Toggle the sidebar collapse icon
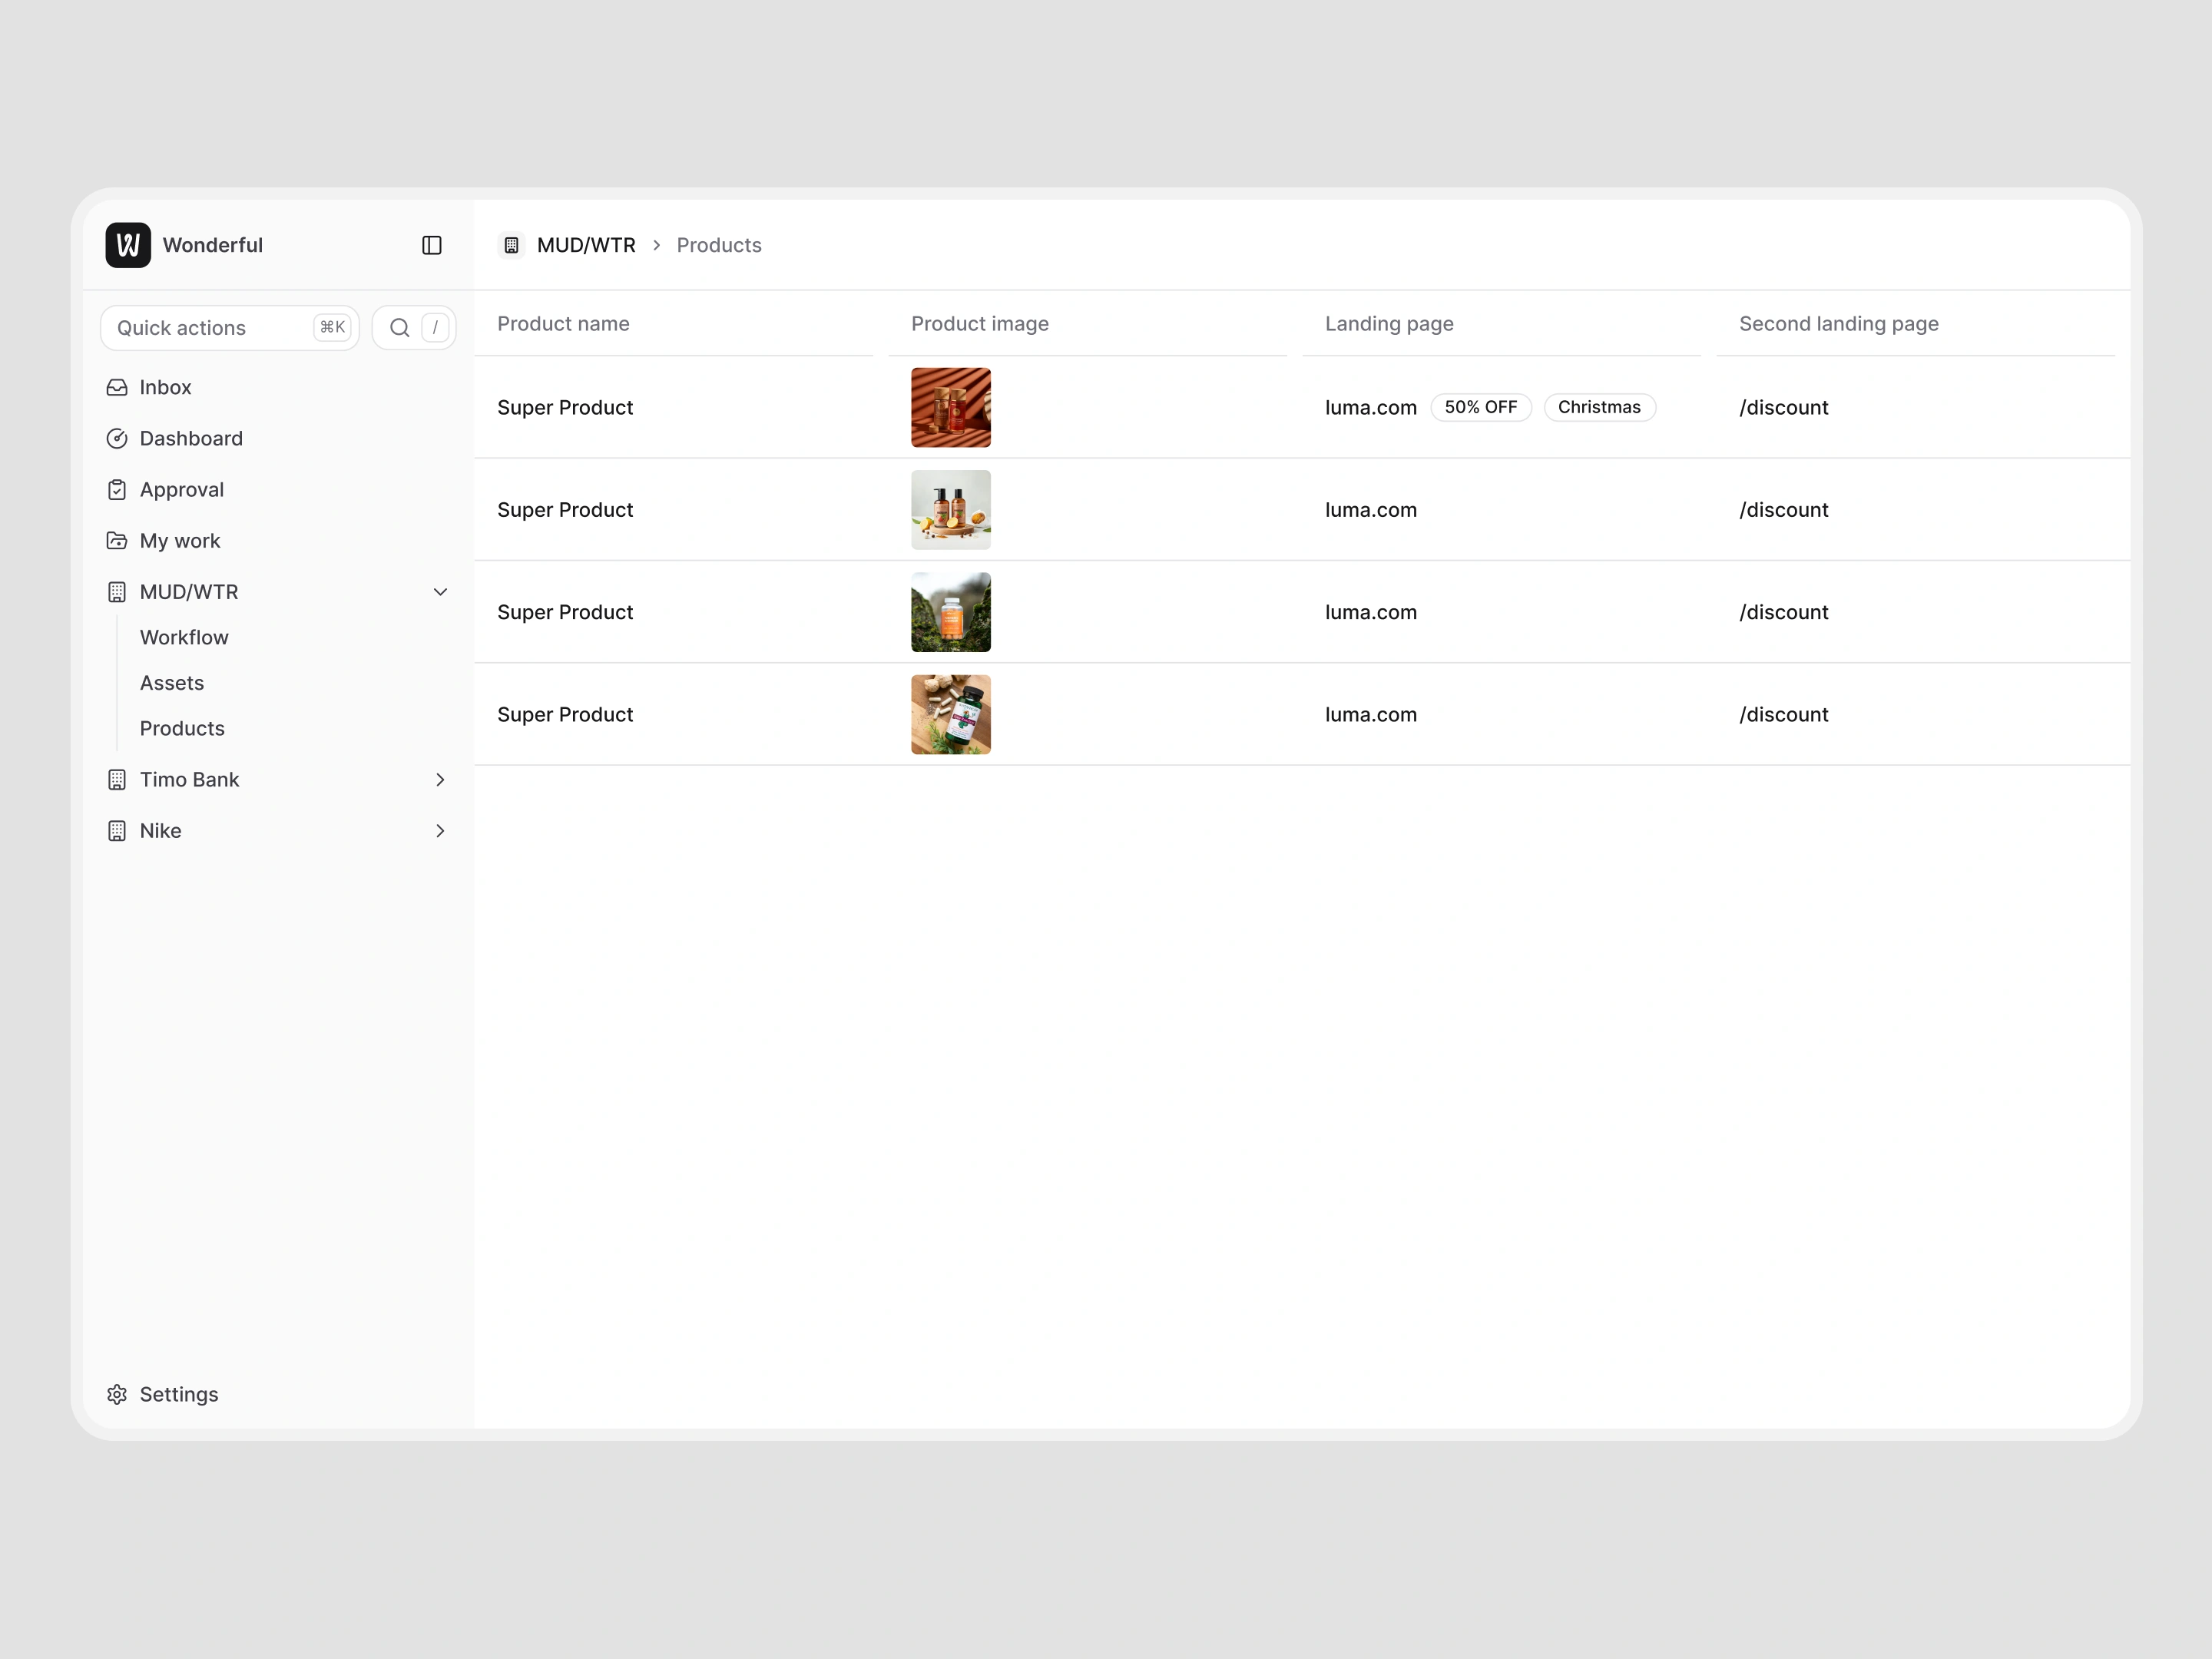 pyautogui.click(x=432, y=245)
